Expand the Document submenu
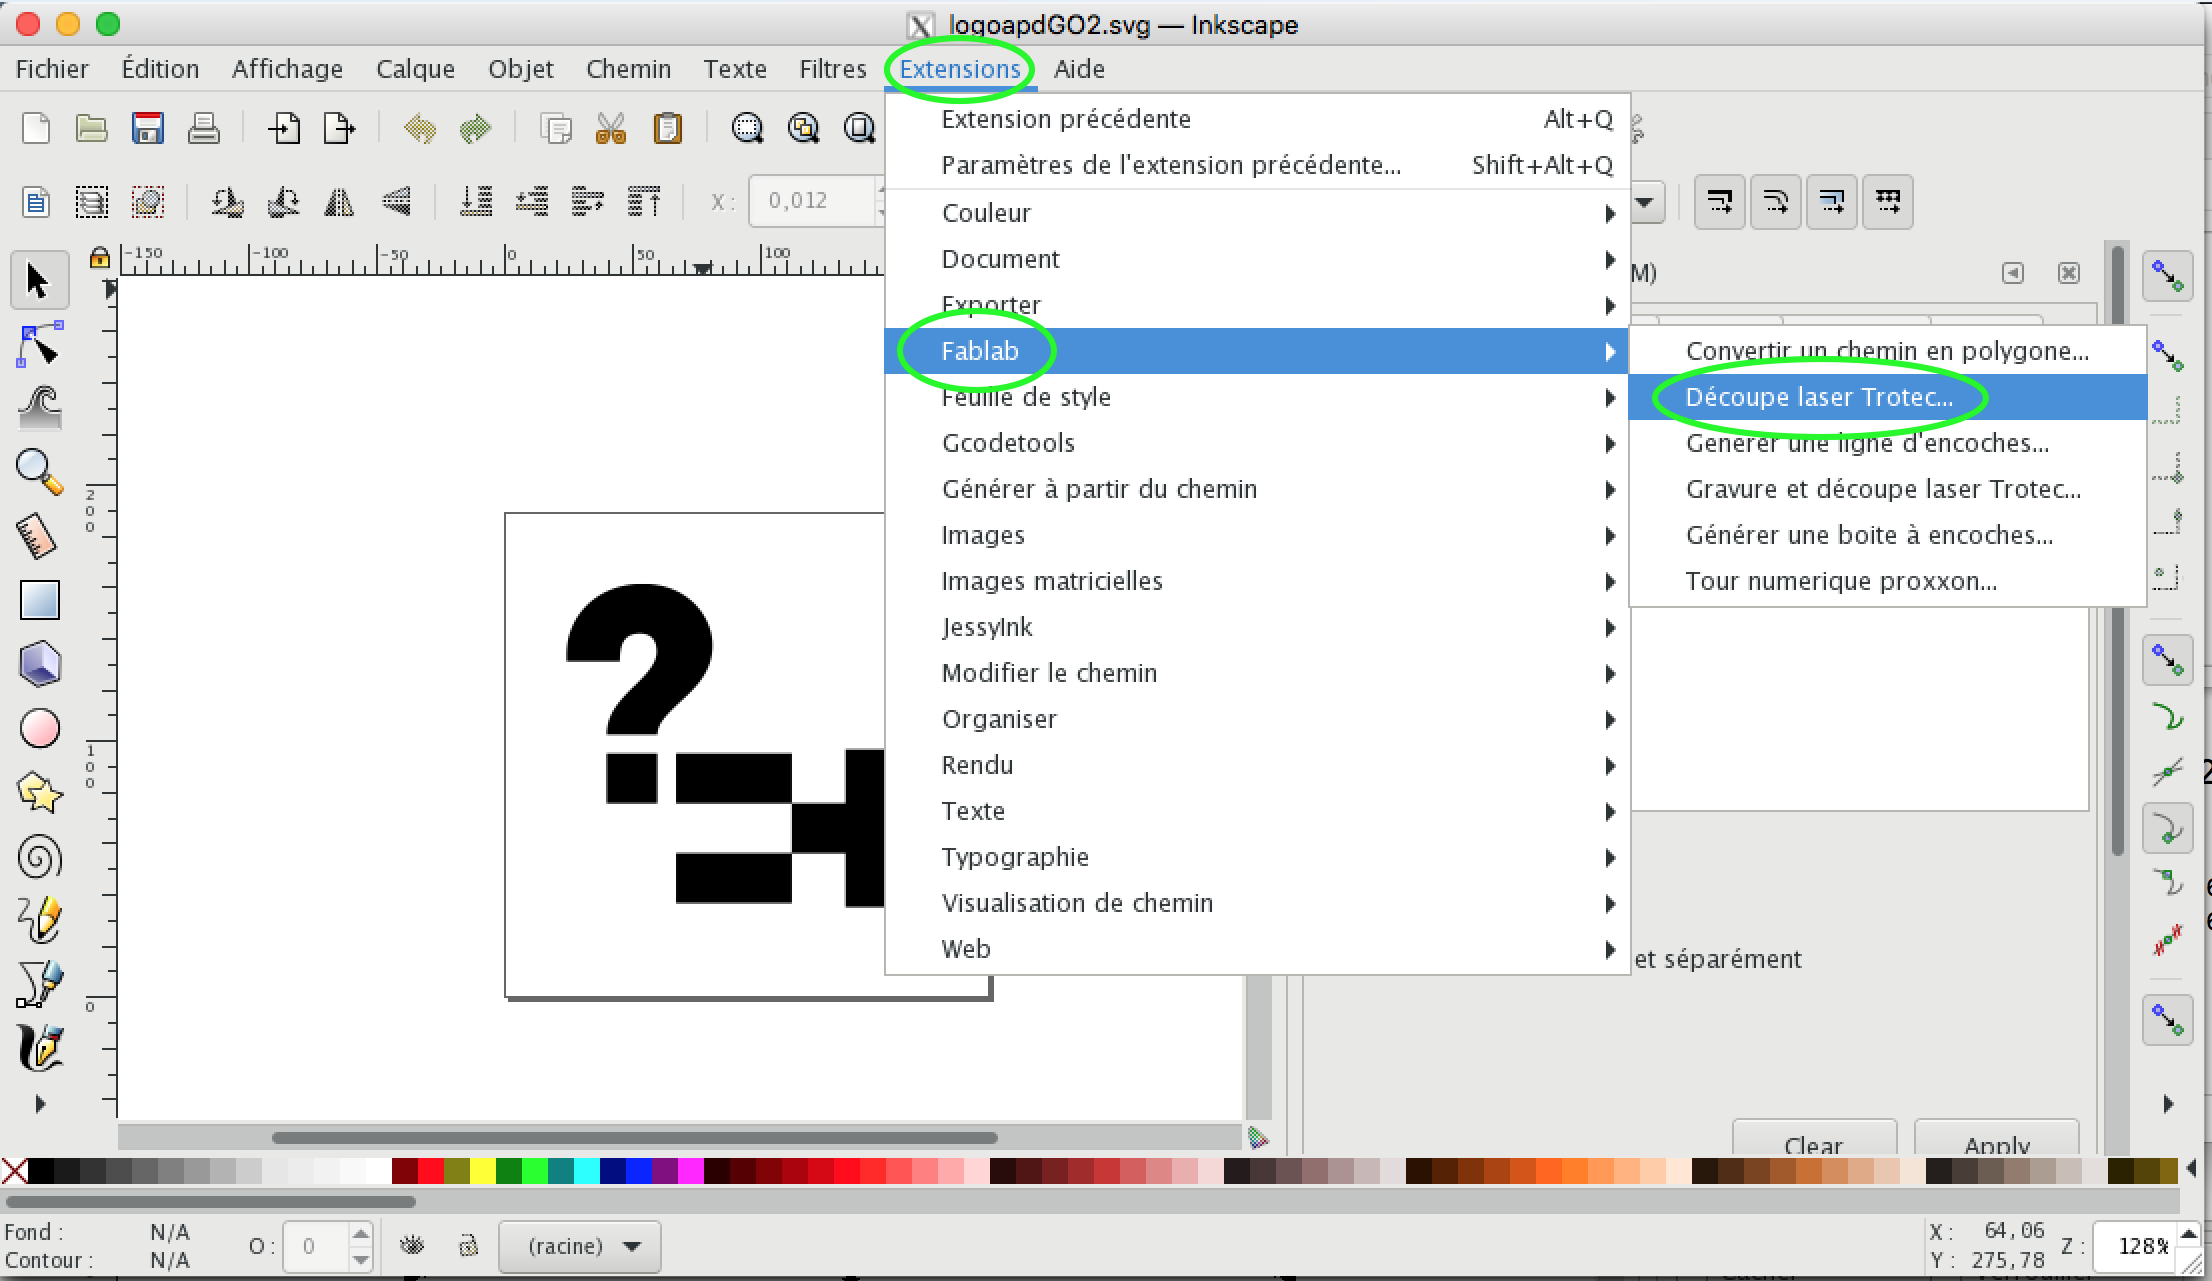The width and height of the screenshot is (2212, 1281). tap(1257, 259)
